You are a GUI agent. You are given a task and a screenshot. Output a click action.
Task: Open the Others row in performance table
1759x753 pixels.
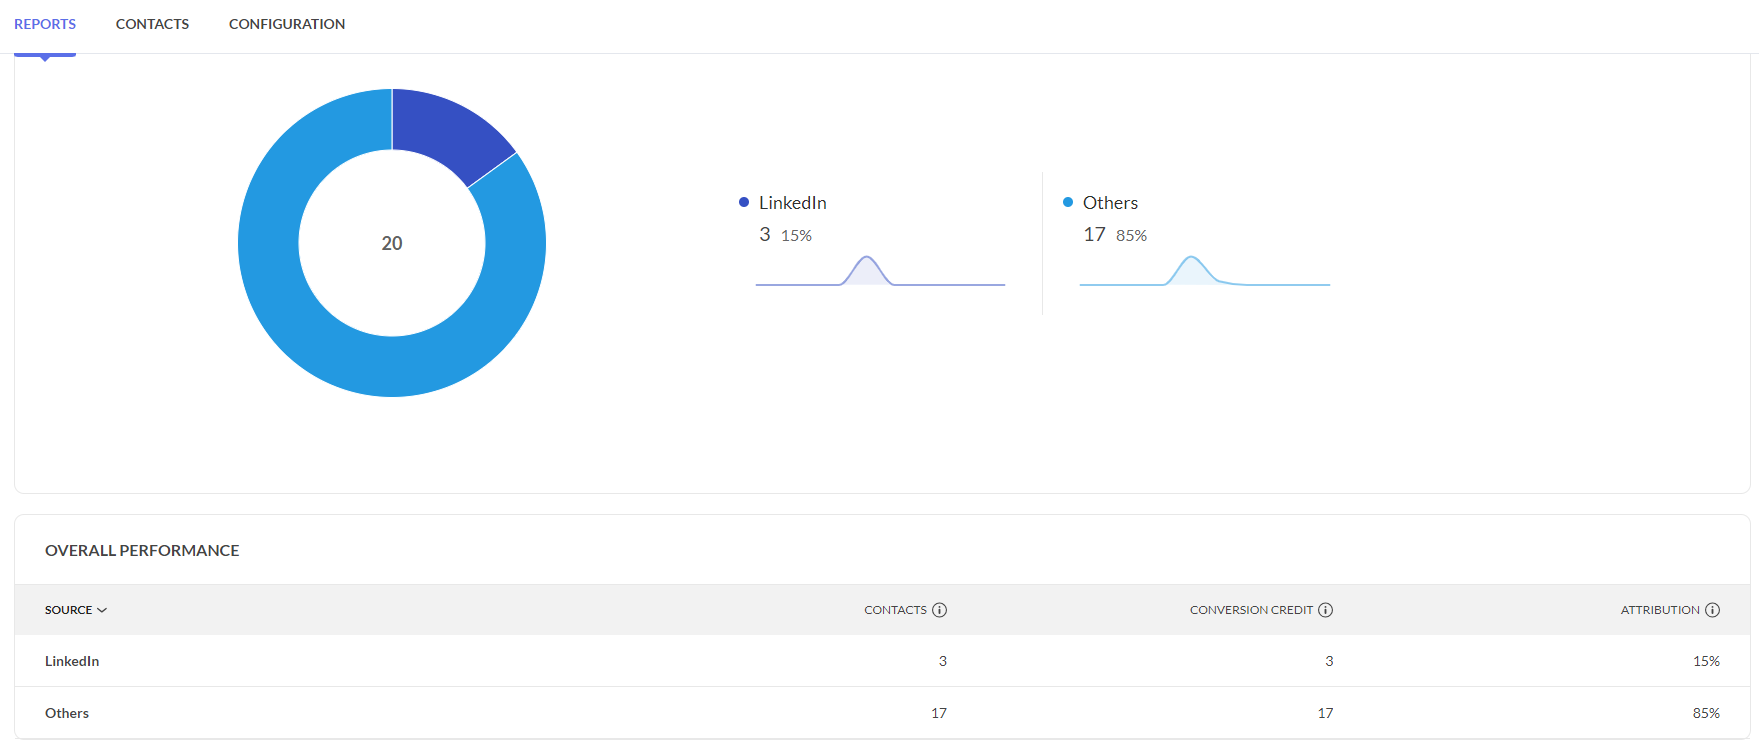(67, 713)
